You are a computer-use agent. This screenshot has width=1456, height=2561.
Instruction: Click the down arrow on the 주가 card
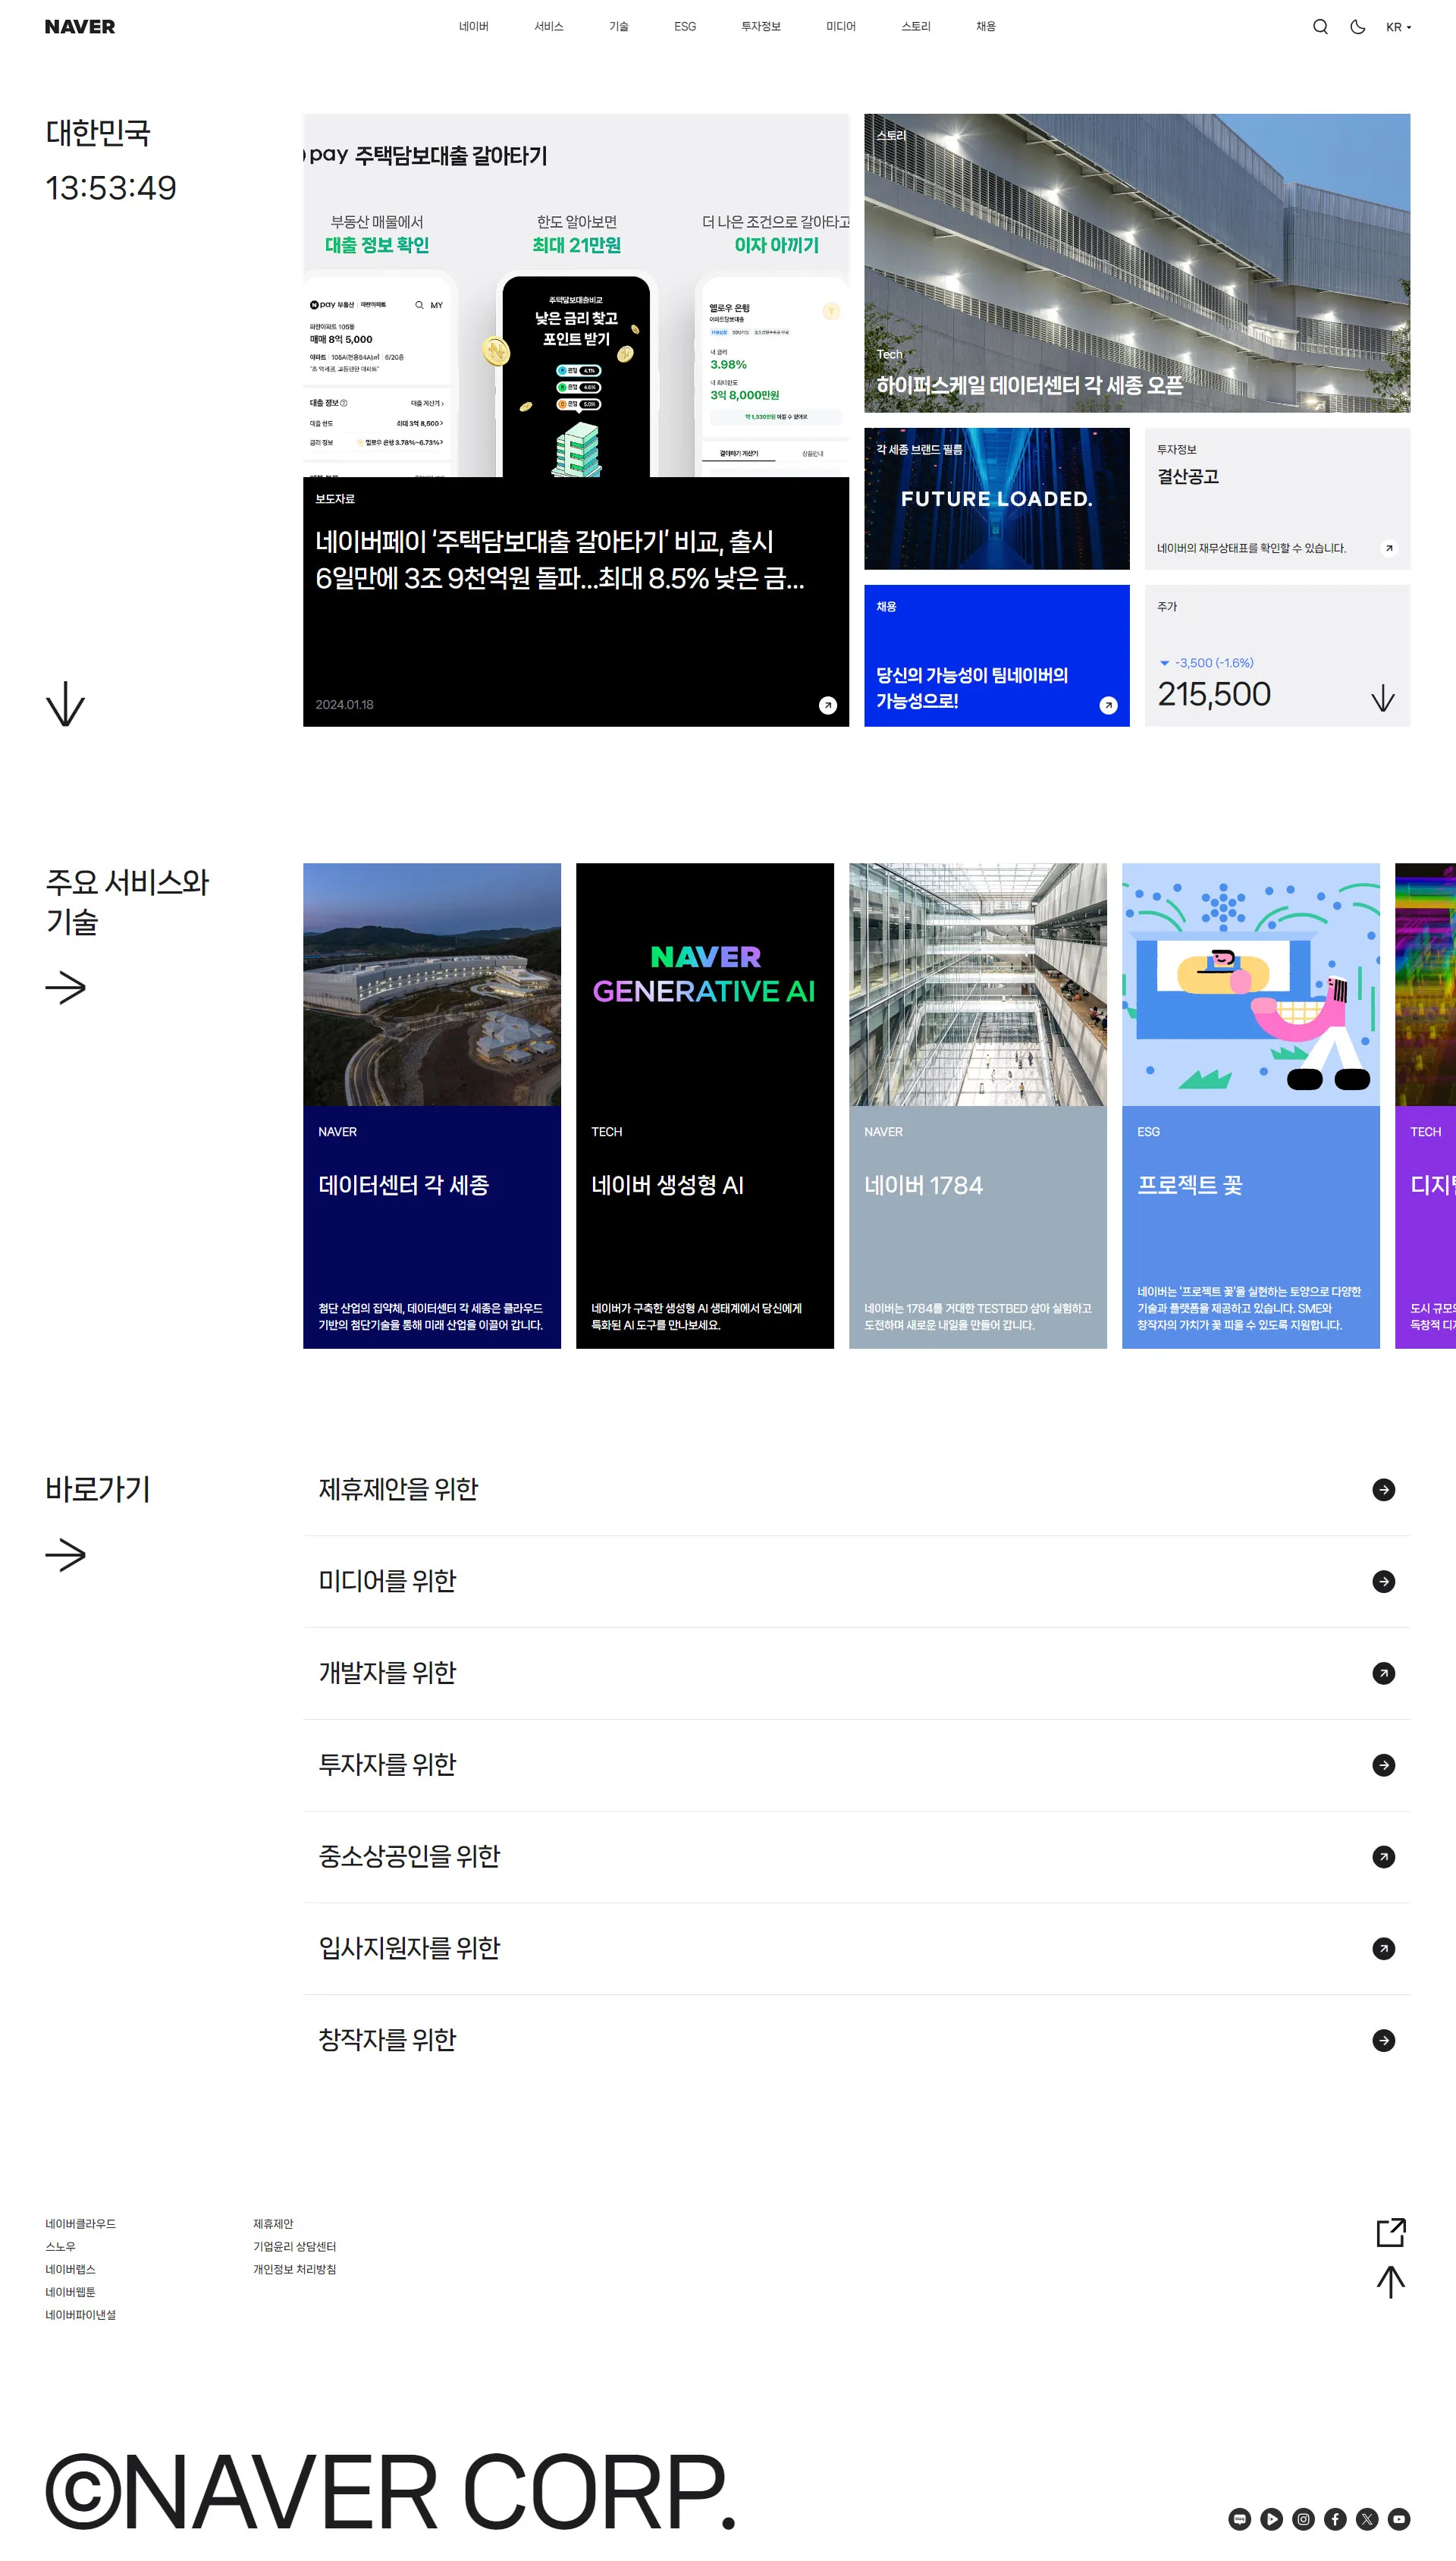tap(1383, 697)
